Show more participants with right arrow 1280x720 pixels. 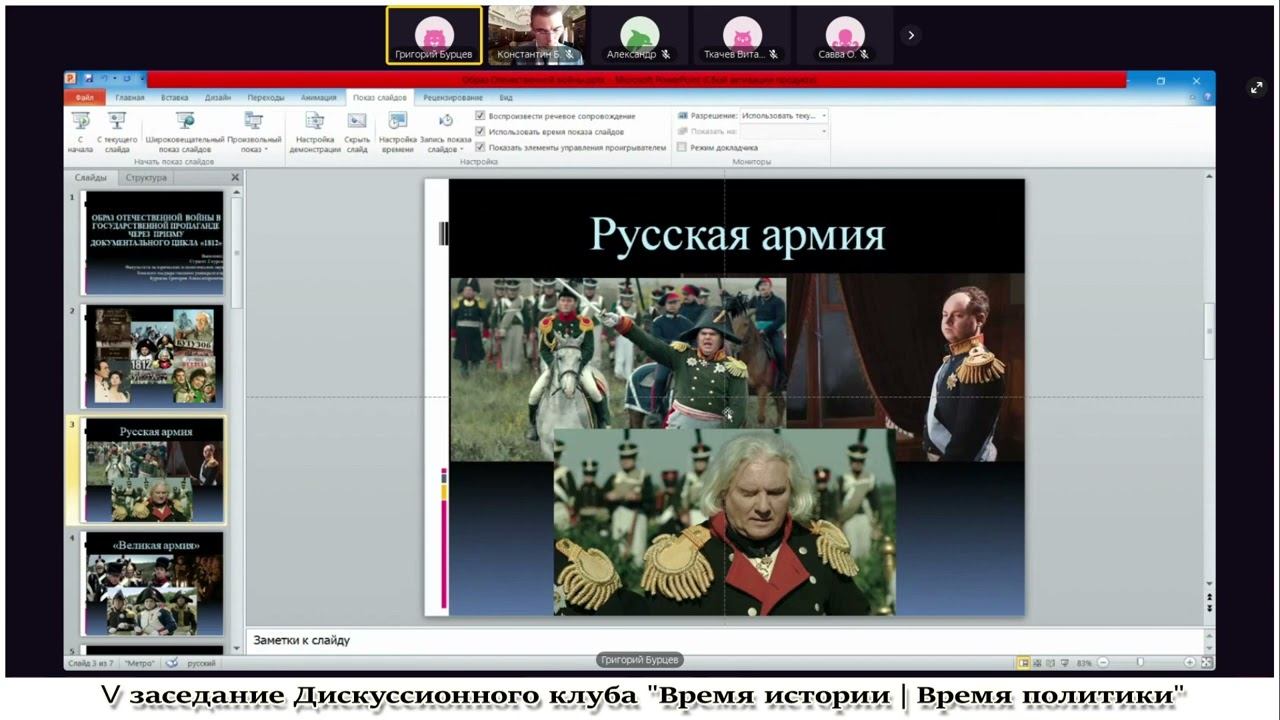[910, 35]
